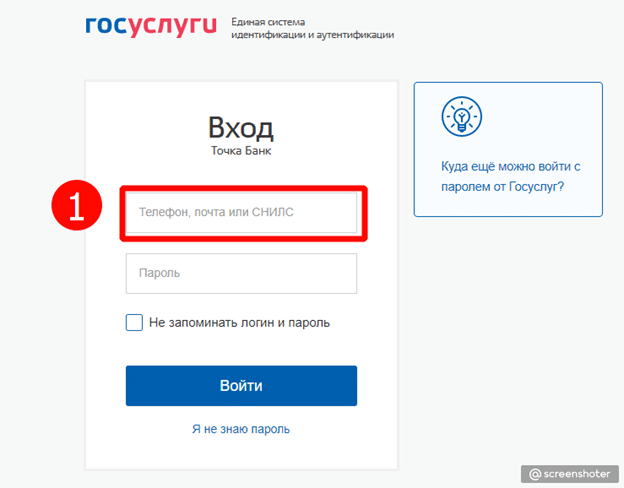624x488 pixels.
Task: Click the Госуслуг? text in the info card
Action: point(536,186)
